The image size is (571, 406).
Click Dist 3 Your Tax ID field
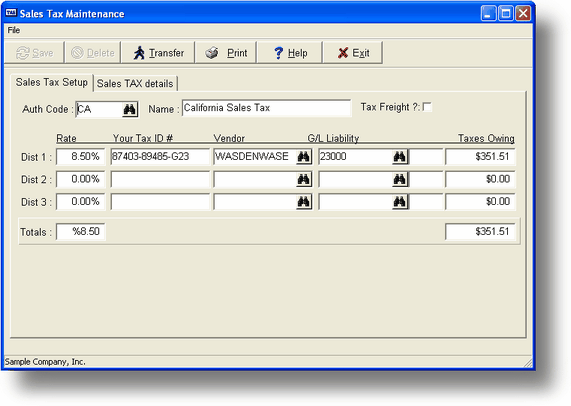160,202
